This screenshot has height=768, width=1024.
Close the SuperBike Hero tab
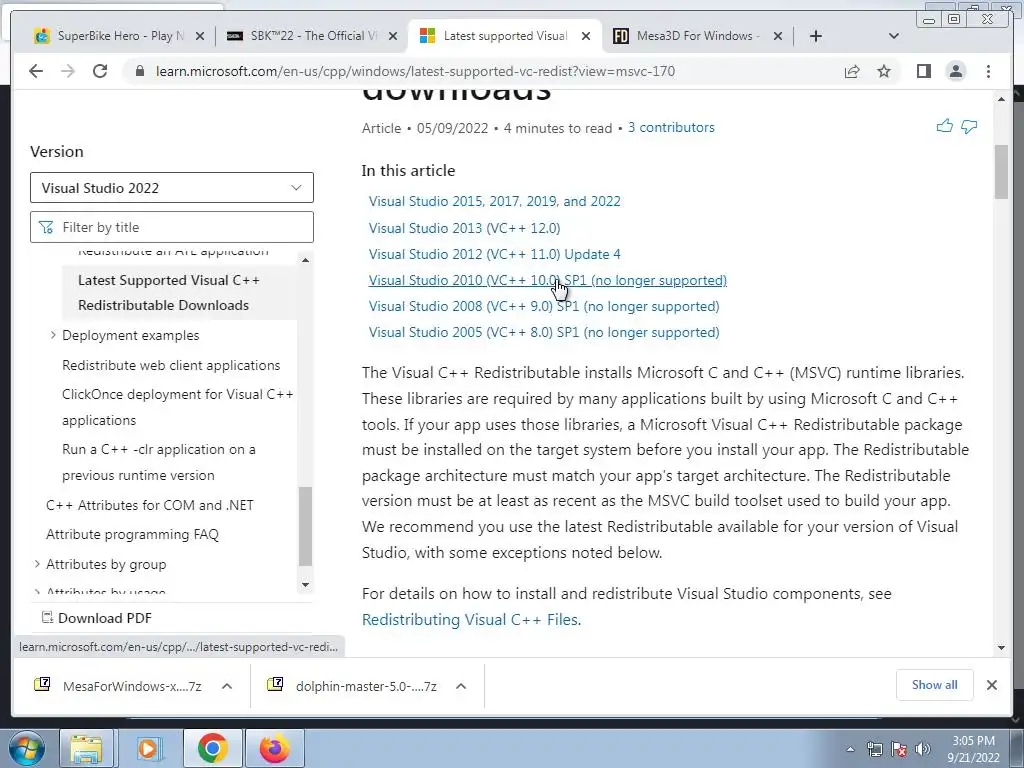point(200,36)
